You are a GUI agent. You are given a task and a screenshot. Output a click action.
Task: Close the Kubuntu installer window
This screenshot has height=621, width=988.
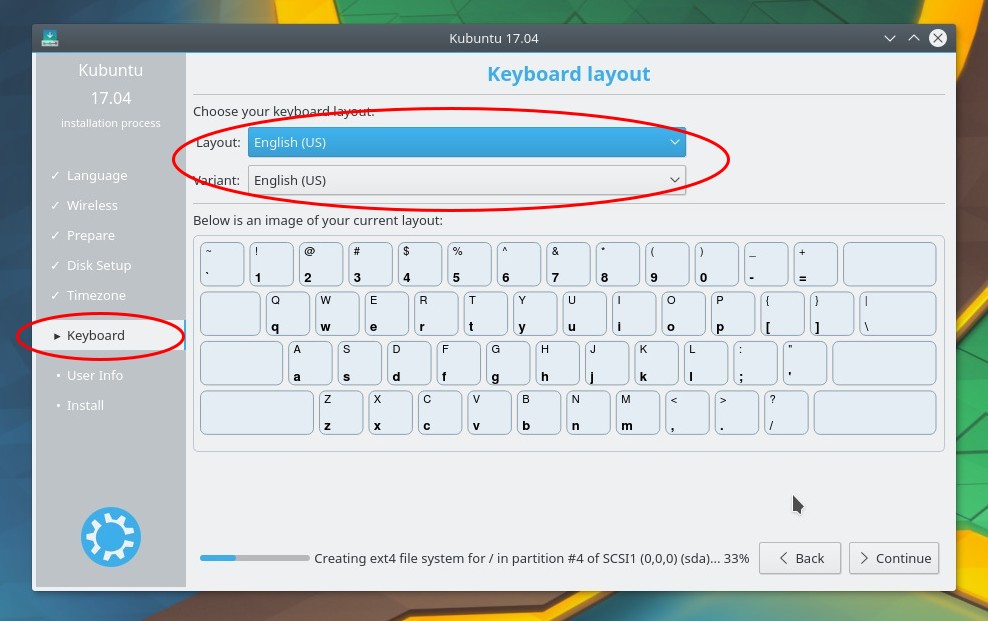click(938, 38)
